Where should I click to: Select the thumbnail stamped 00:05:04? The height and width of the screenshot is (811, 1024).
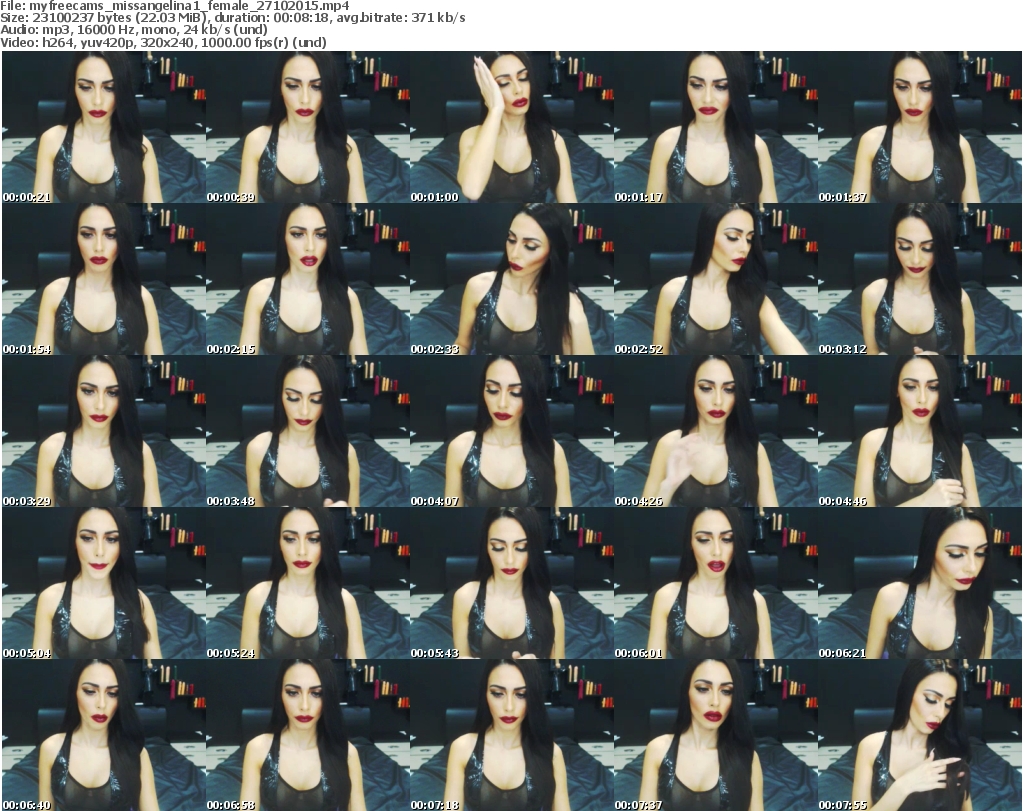pos(104,583)
